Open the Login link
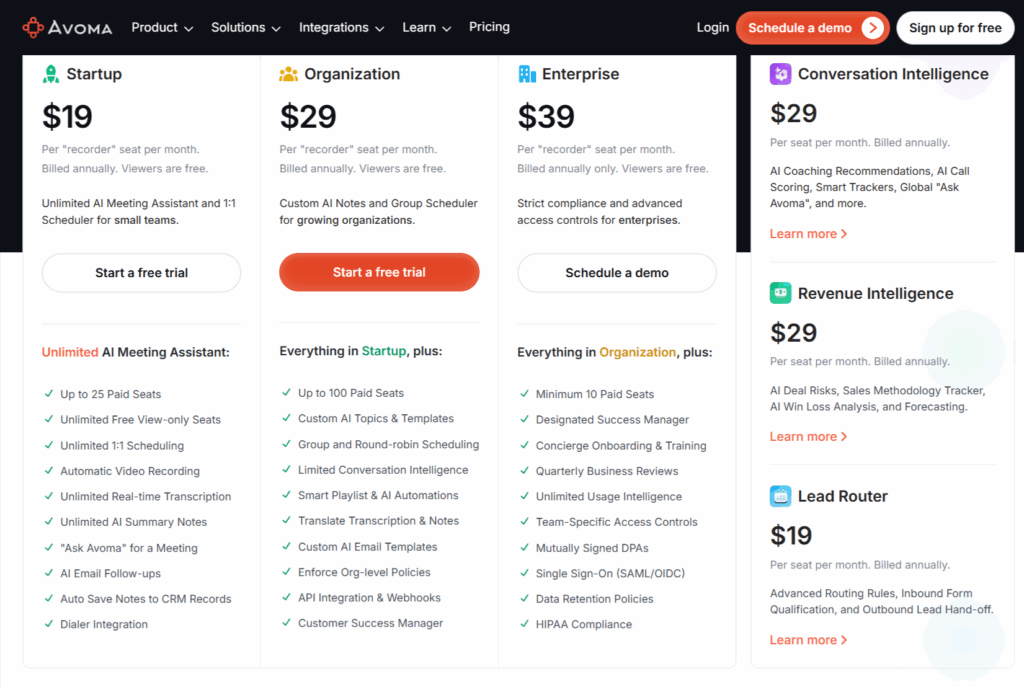 coord(713,27)
